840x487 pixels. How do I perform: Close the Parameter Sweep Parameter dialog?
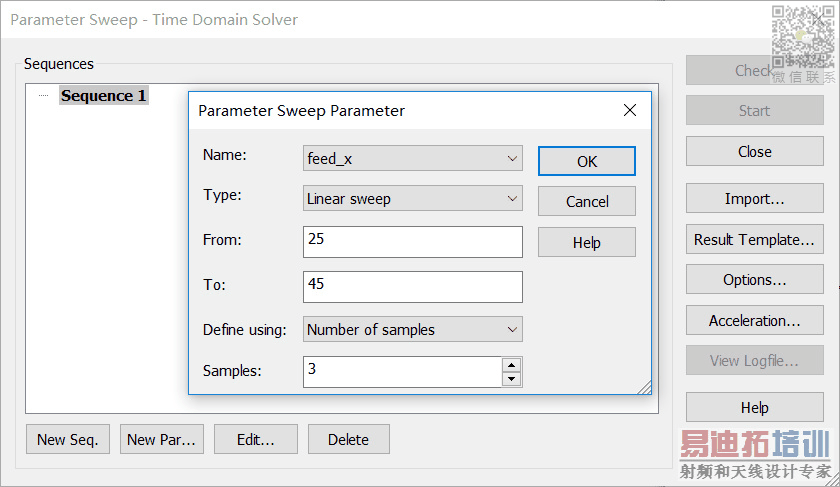click(630, 110)
